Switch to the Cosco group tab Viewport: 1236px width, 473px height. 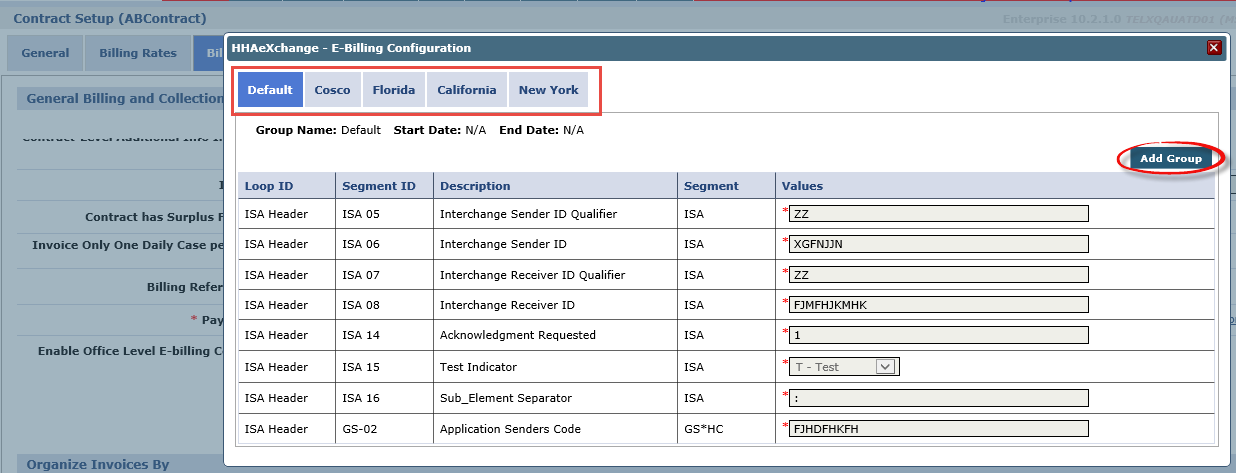332,90
